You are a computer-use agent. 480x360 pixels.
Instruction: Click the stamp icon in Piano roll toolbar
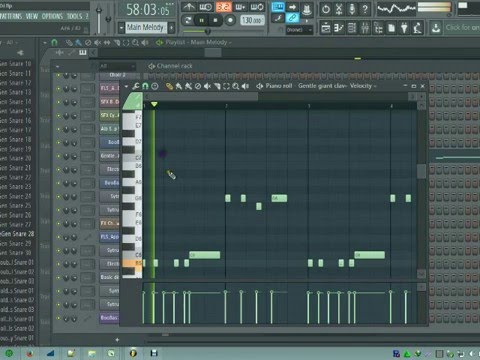point(155,86)
